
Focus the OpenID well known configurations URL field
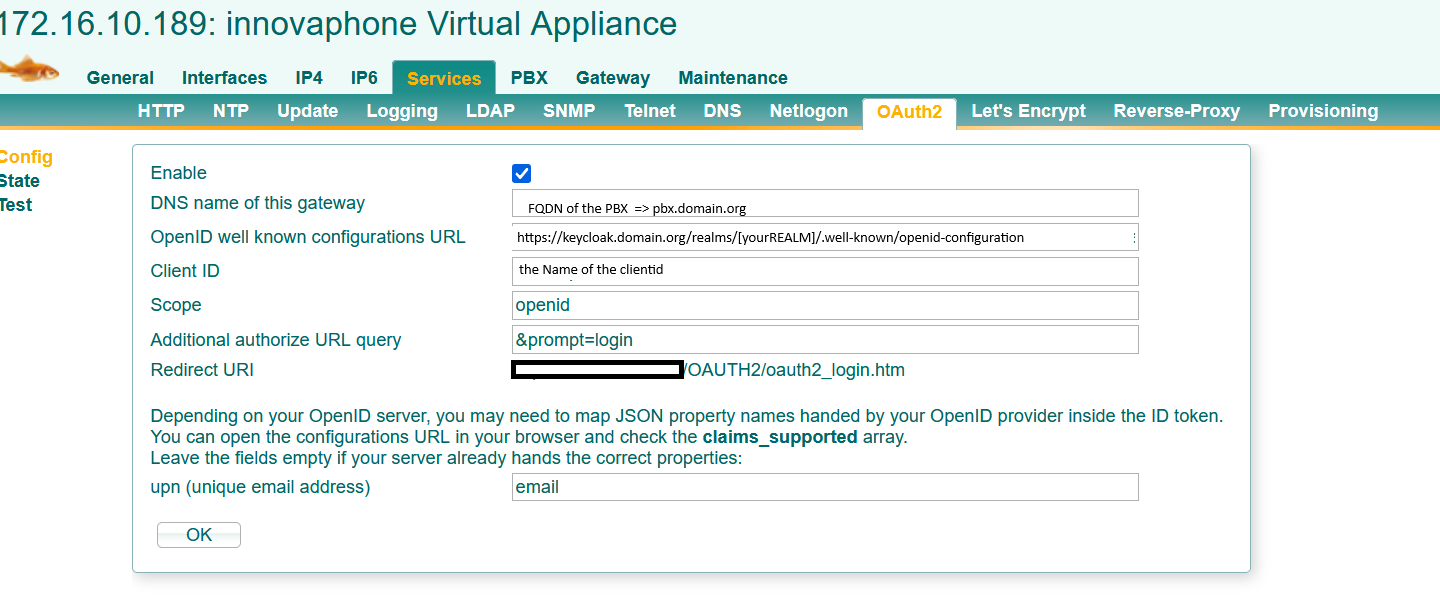coord(824,238)
